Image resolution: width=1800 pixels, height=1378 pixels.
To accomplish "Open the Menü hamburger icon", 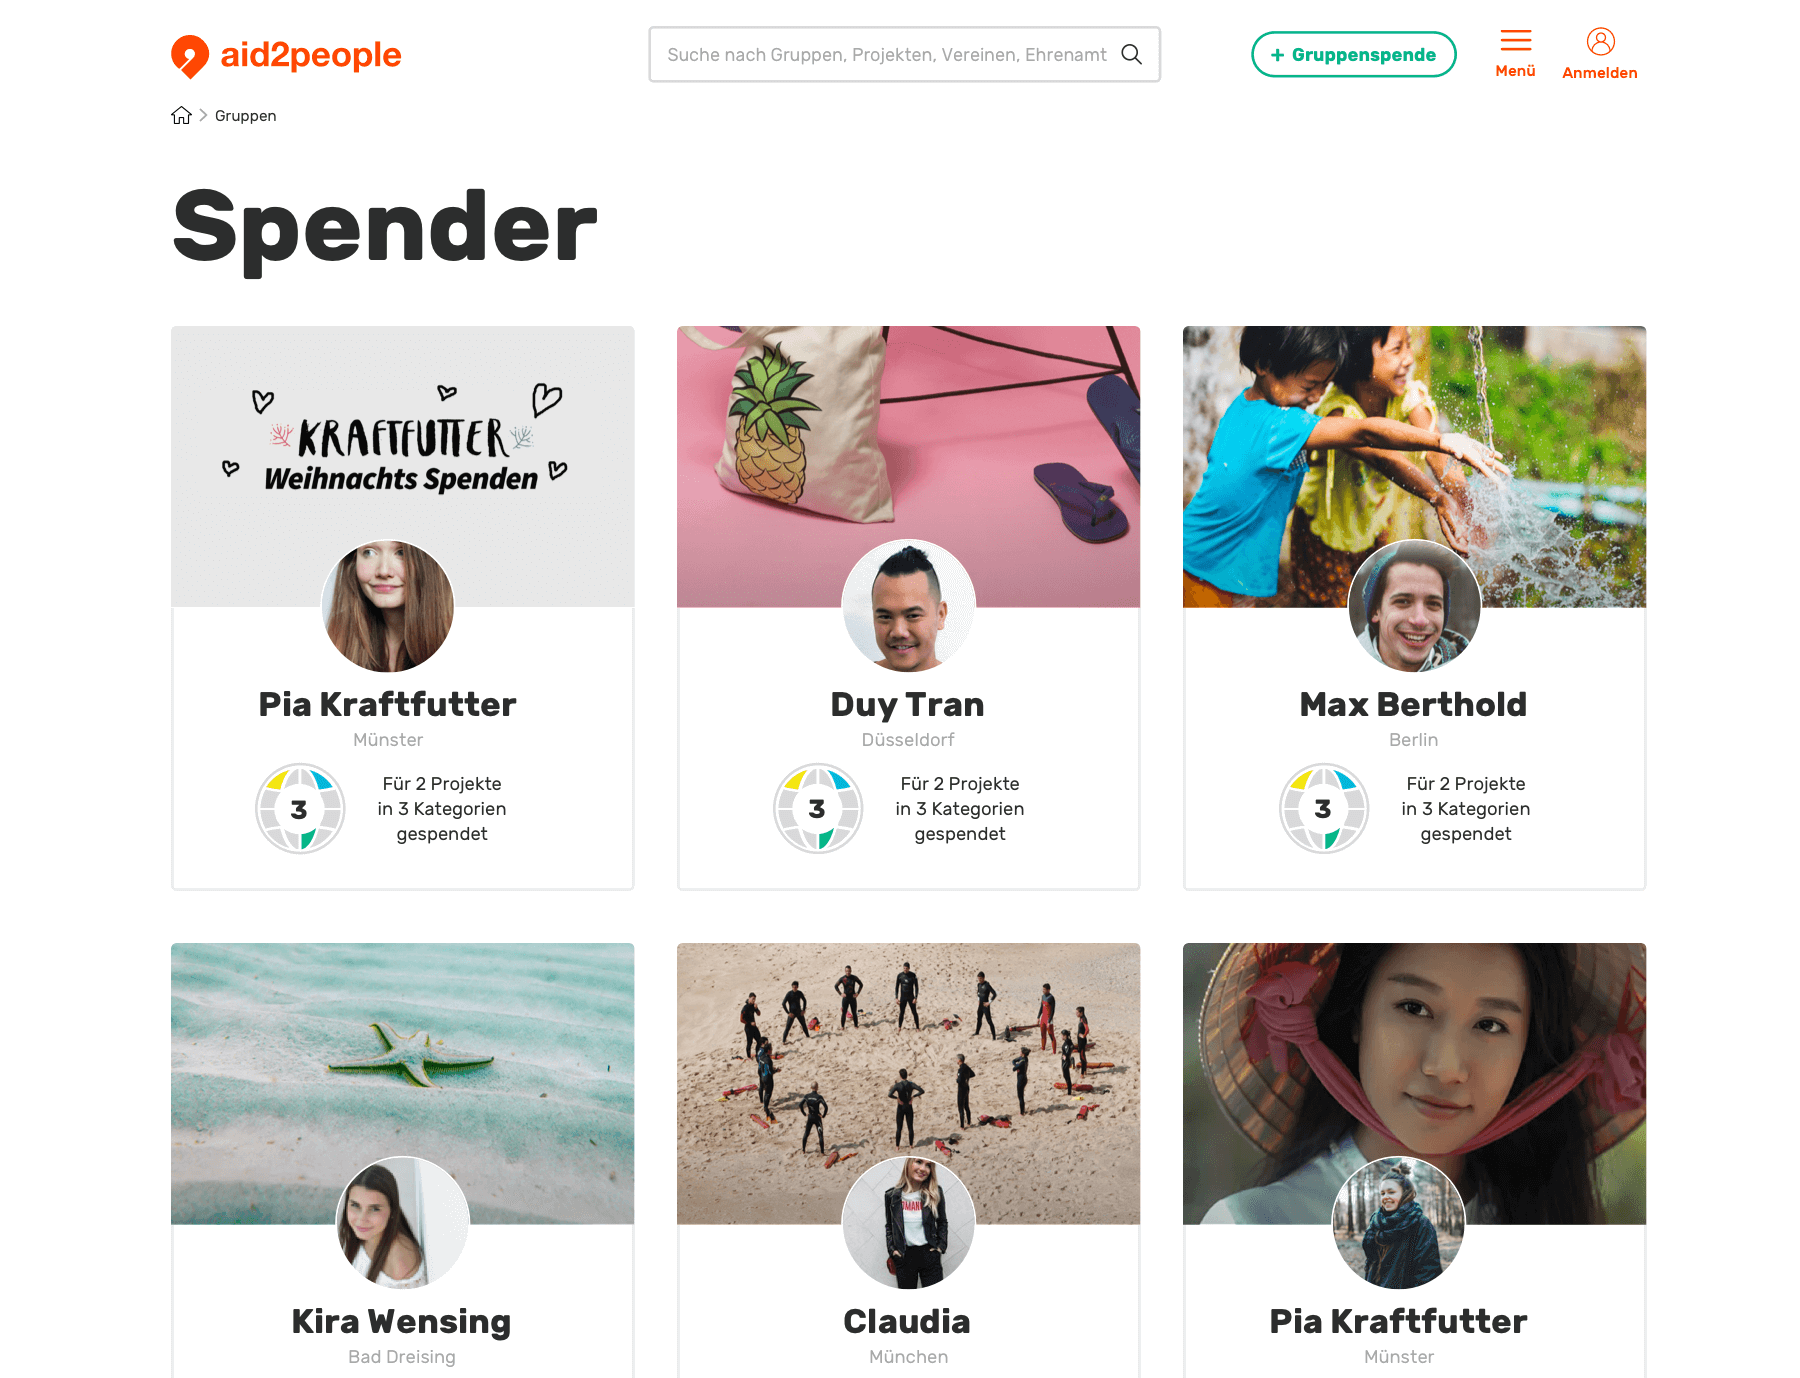I will pyautogui.click(x=1515, y=40).
